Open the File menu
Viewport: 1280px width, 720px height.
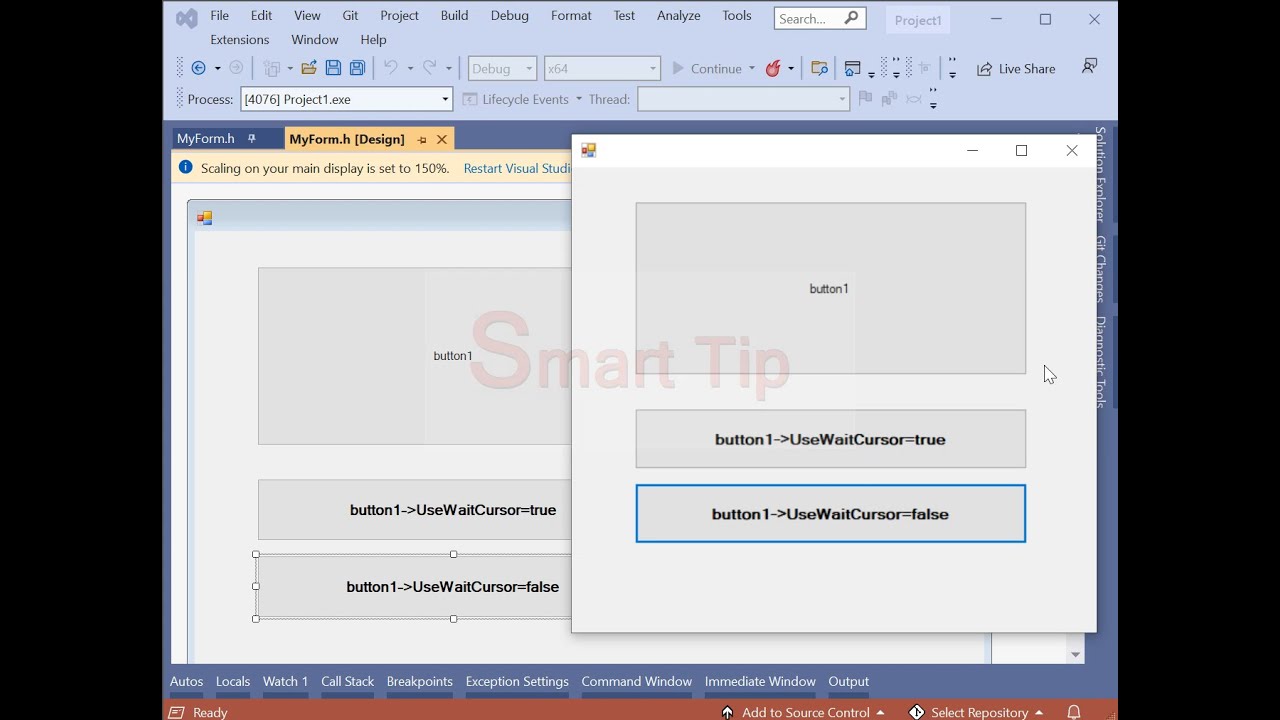[220, 16]
